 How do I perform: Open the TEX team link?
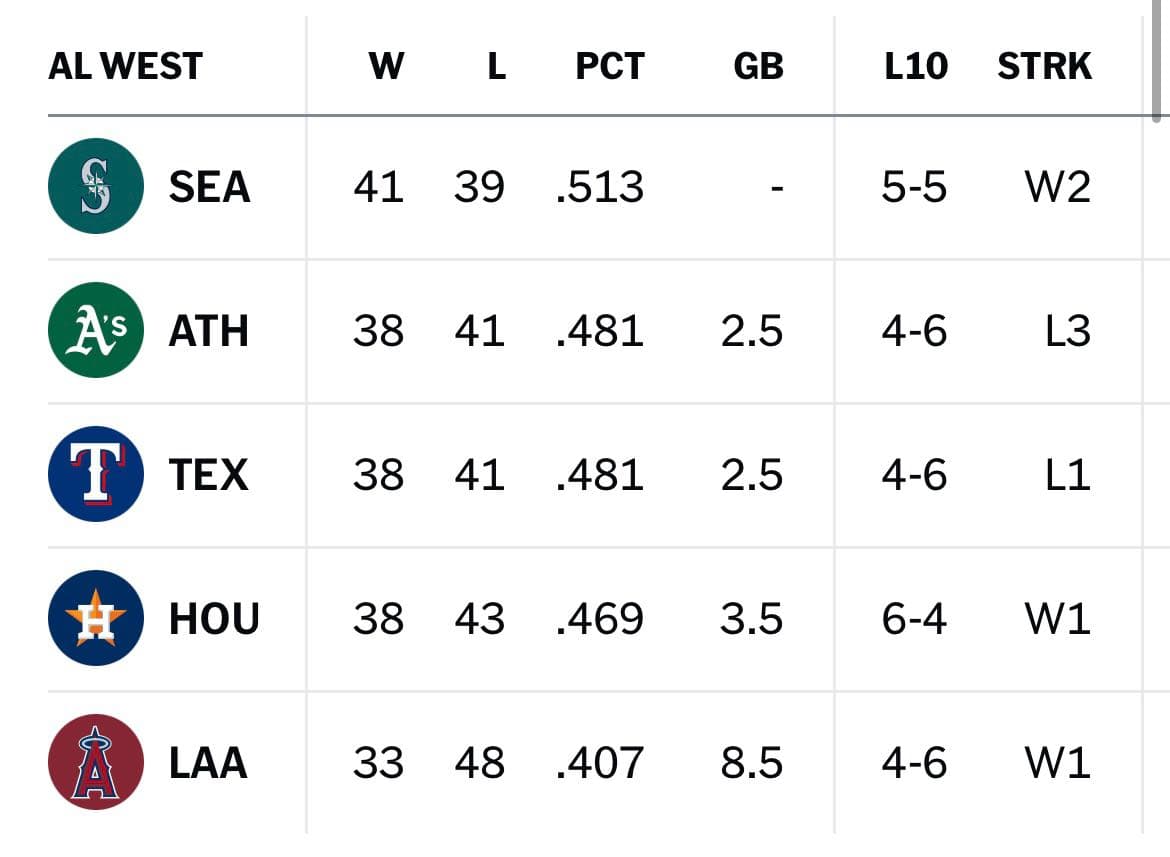208,474
